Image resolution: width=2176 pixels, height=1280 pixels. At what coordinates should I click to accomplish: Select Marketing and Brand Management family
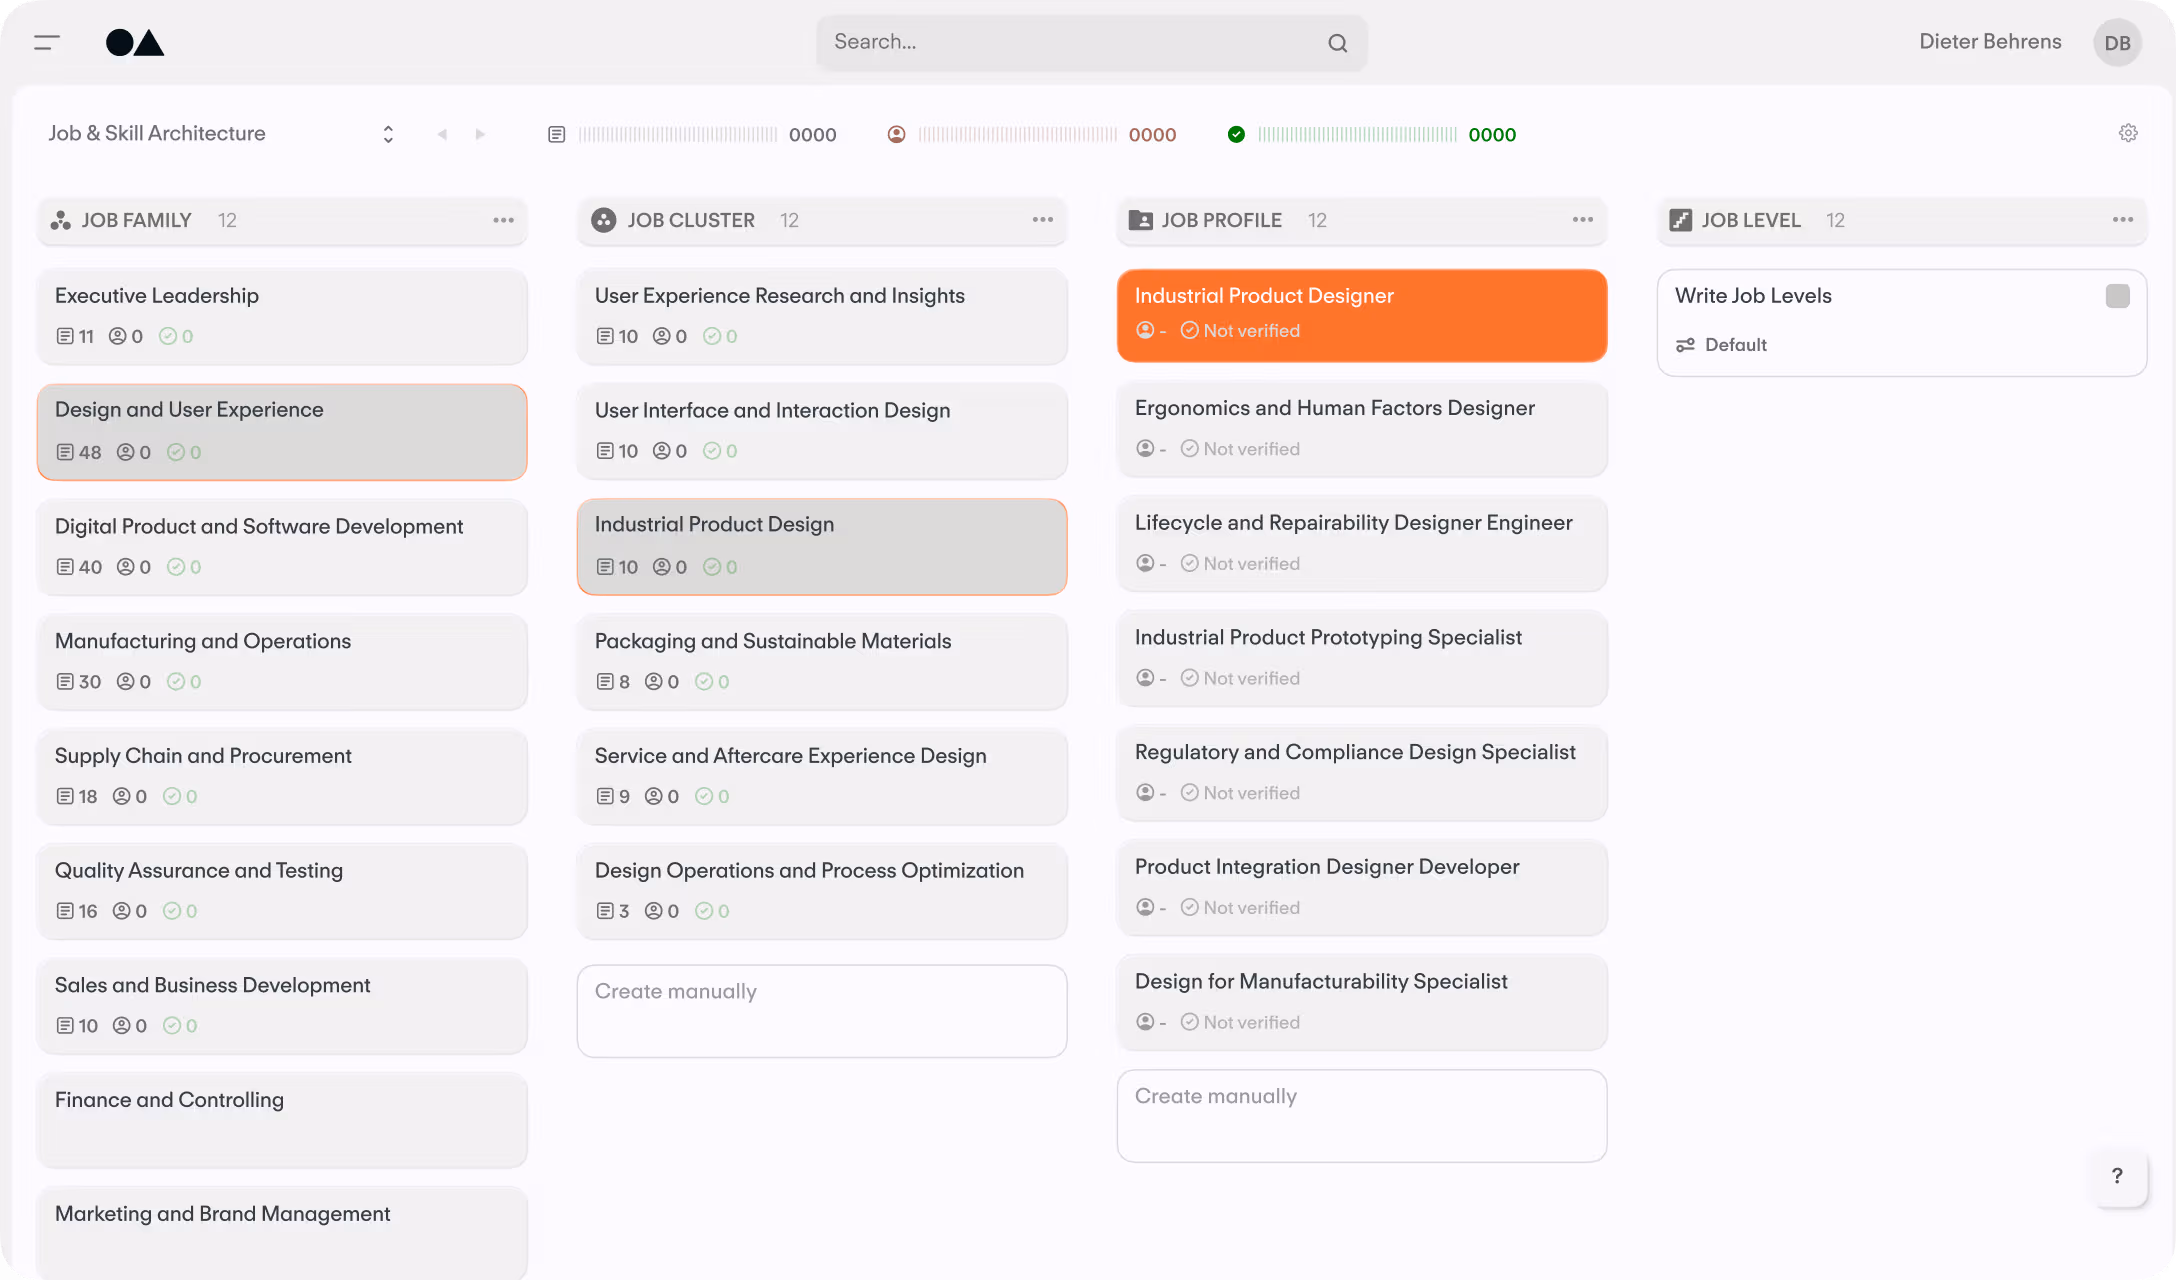282,1233
